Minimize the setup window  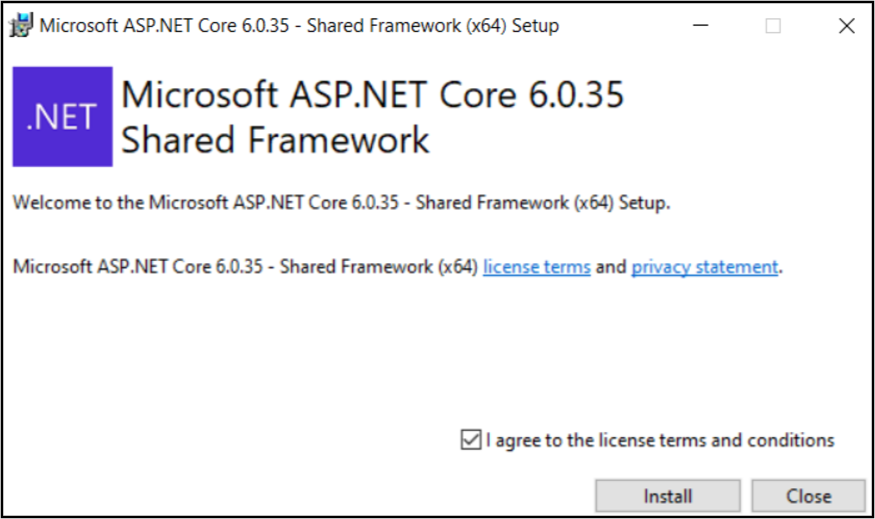click(699, 27)
